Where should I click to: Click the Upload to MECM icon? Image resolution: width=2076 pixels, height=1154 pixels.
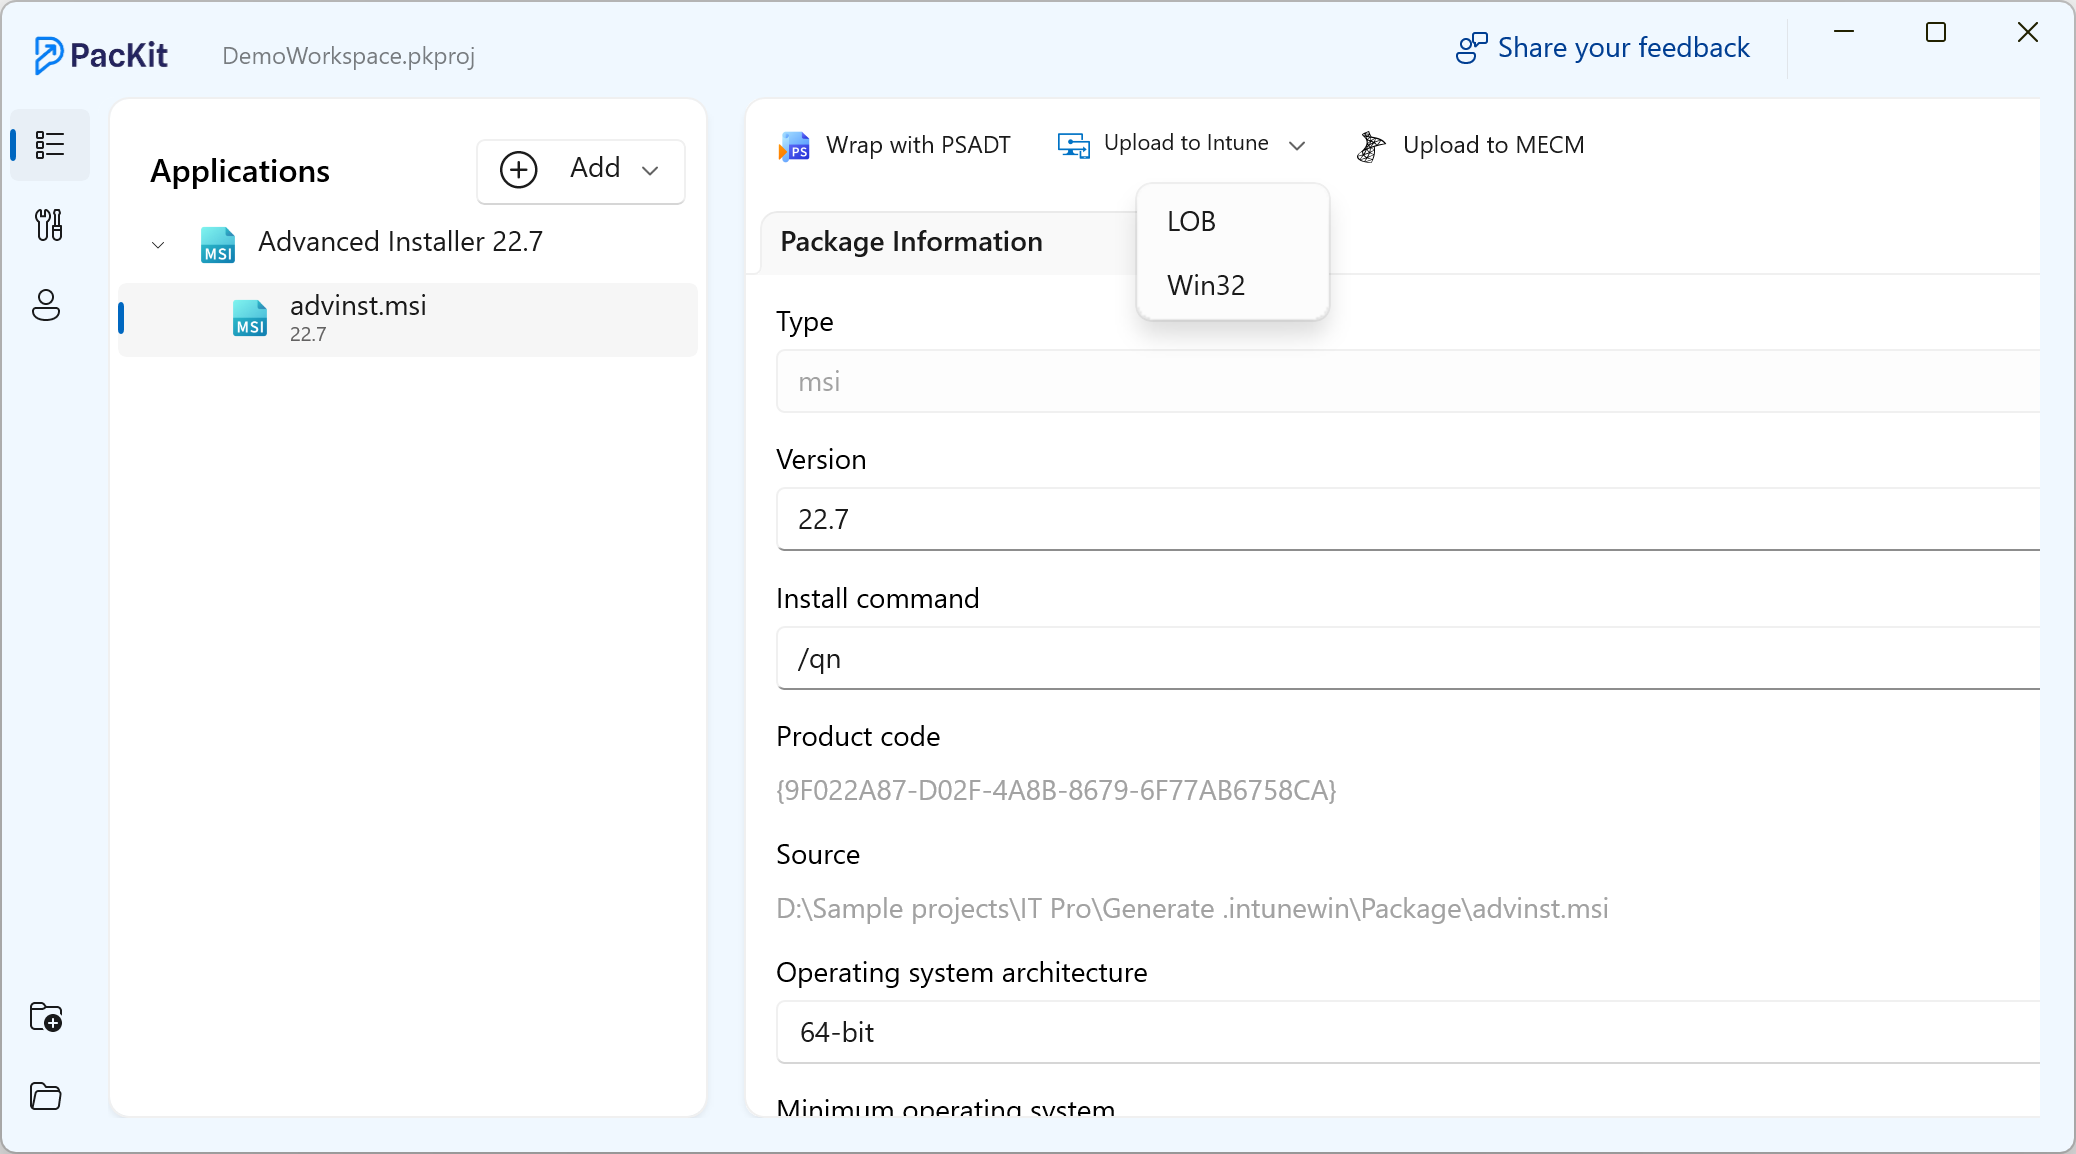click(1370, 146)
